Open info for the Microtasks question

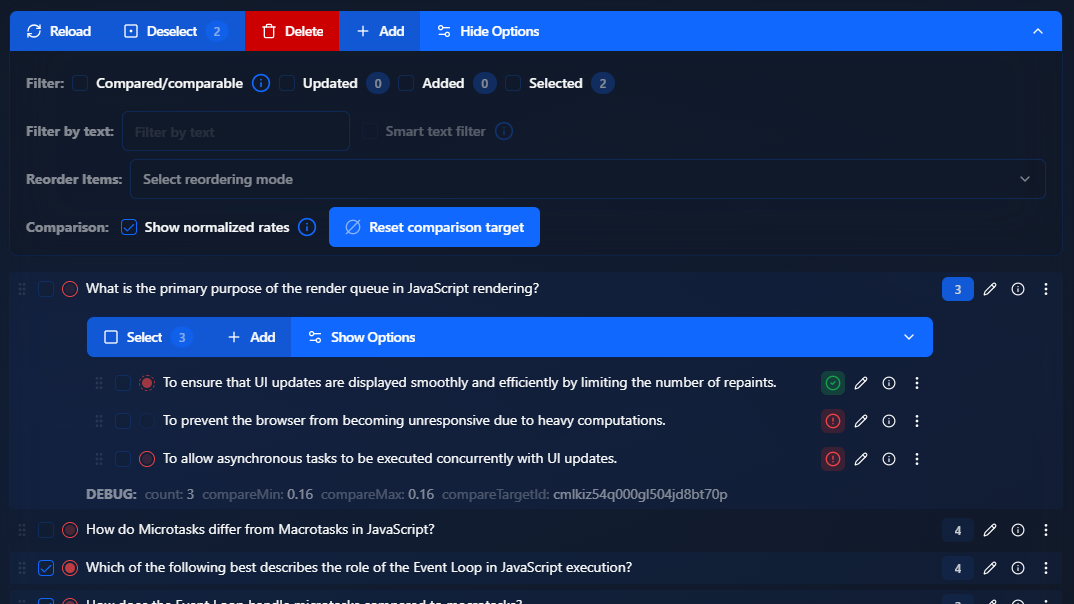(x=1018, y=530)
